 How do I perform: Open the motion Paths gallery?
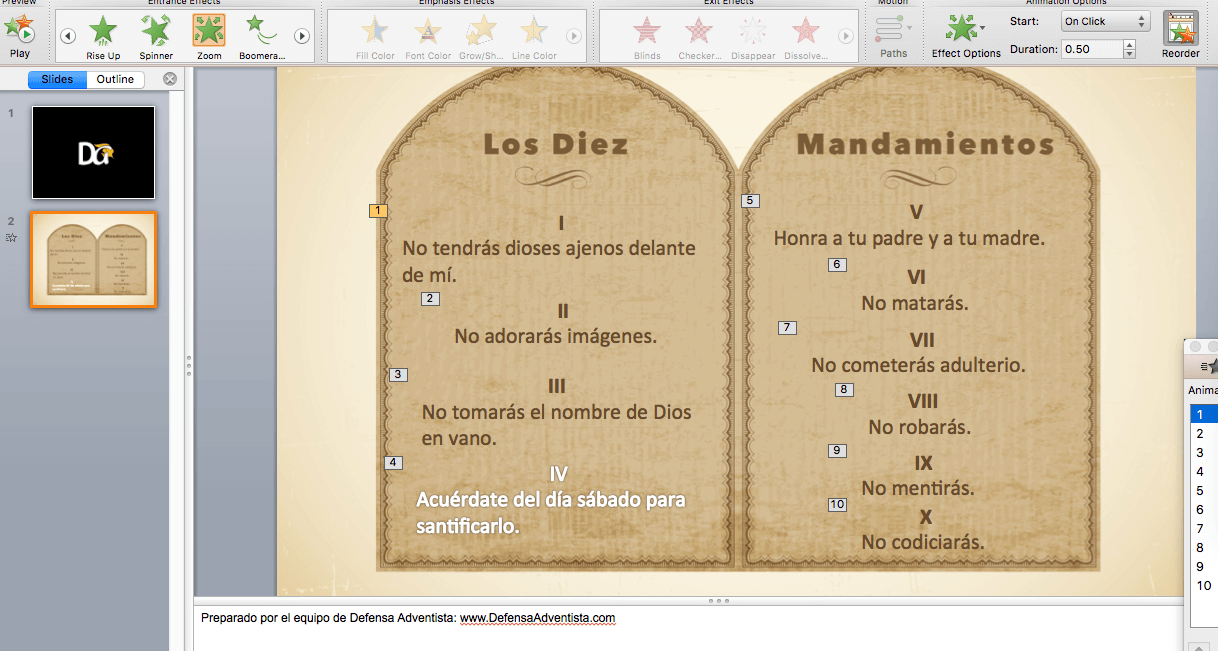893,36
